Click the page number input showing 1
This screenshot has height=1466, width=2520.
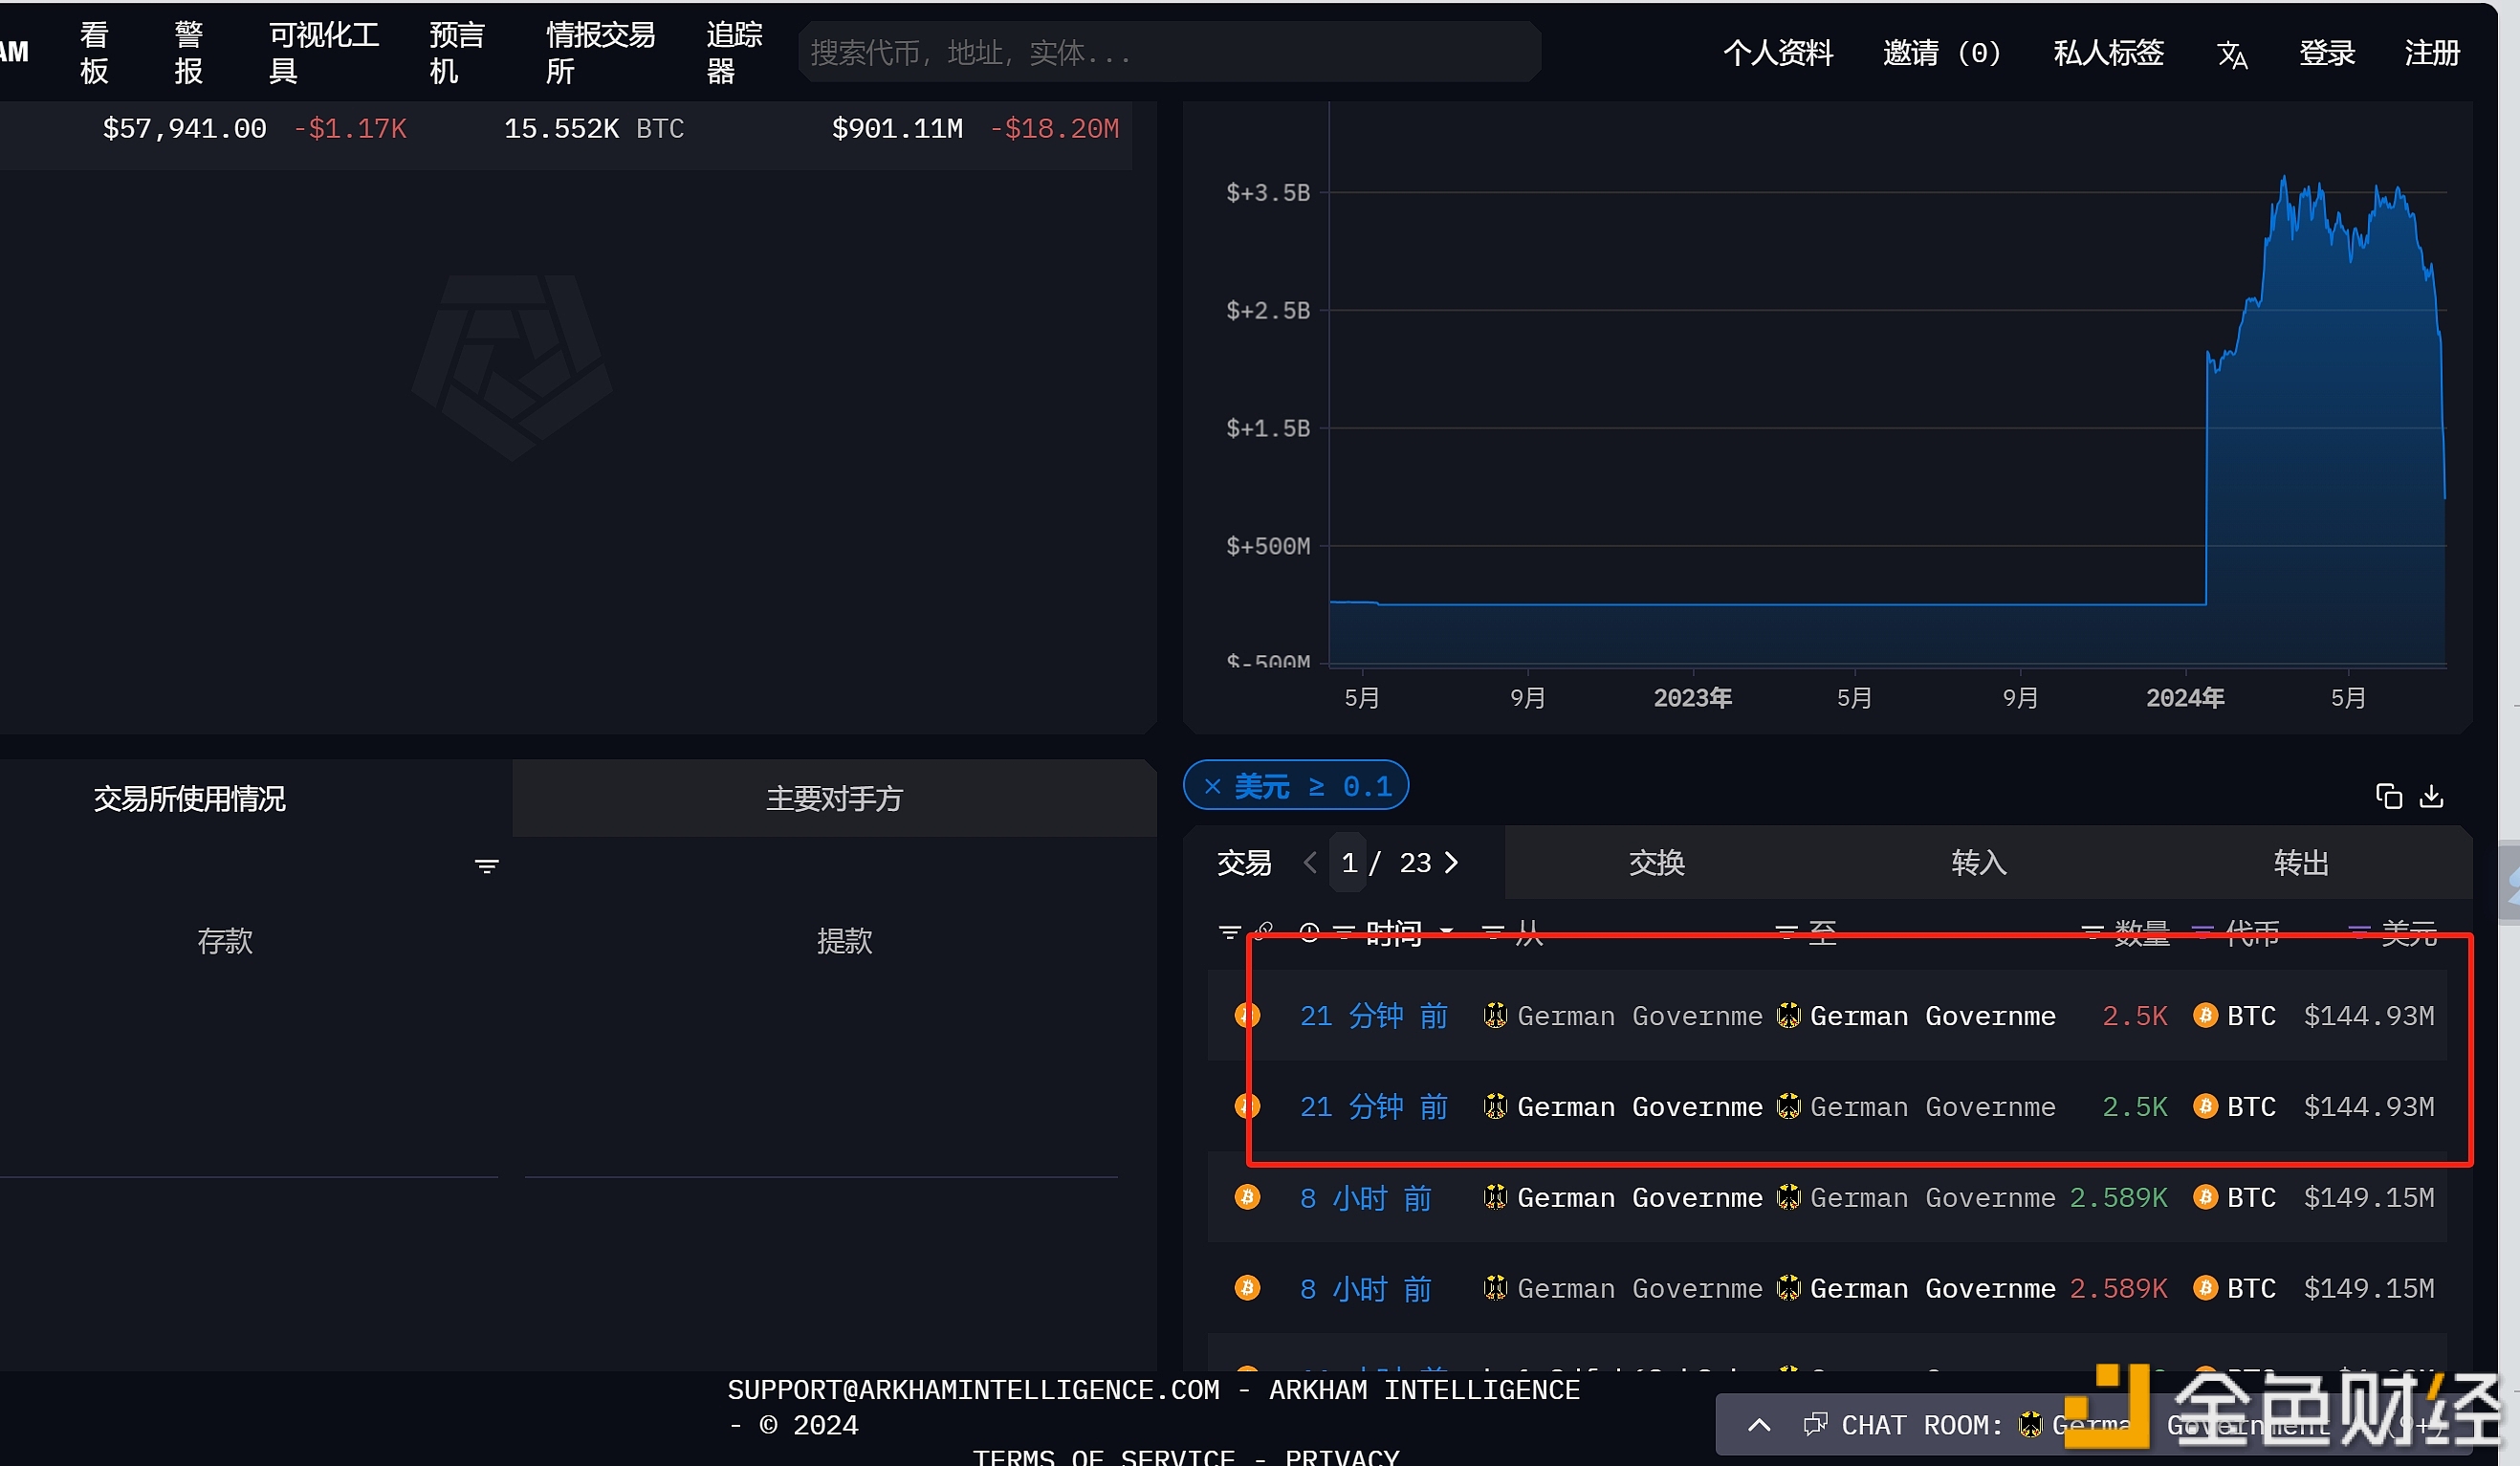(x=1348, y=863)
